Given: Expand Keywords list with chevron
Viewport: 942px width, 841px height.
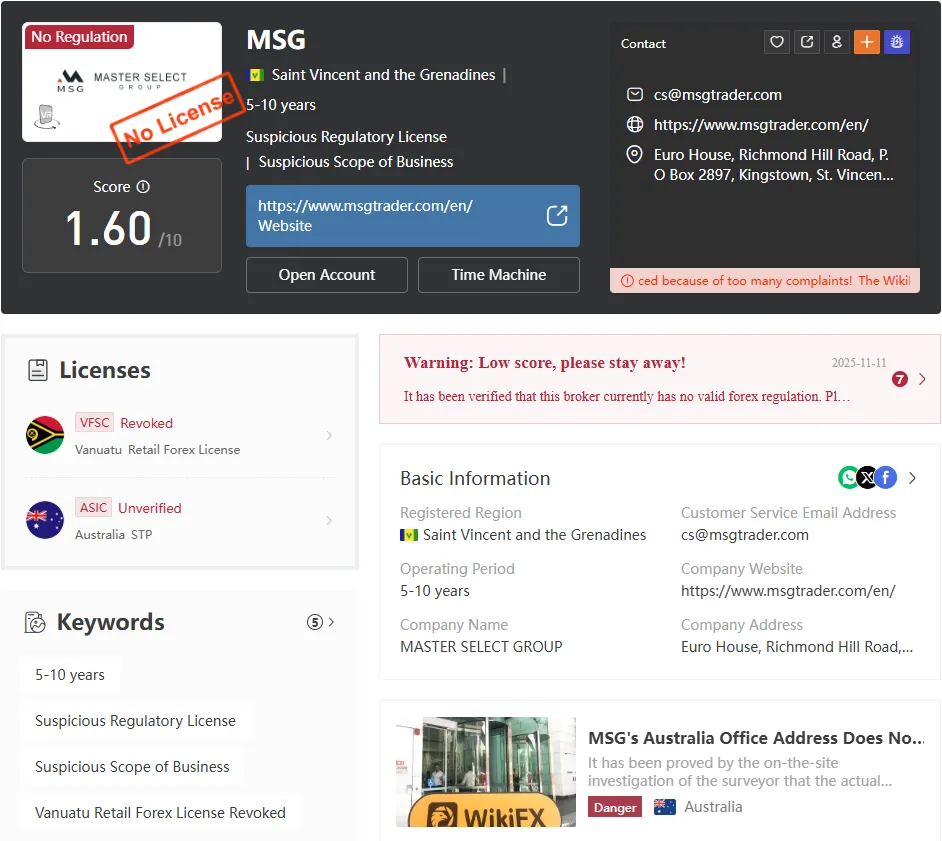Looking at the screenshot, I should tap(331, 622).
